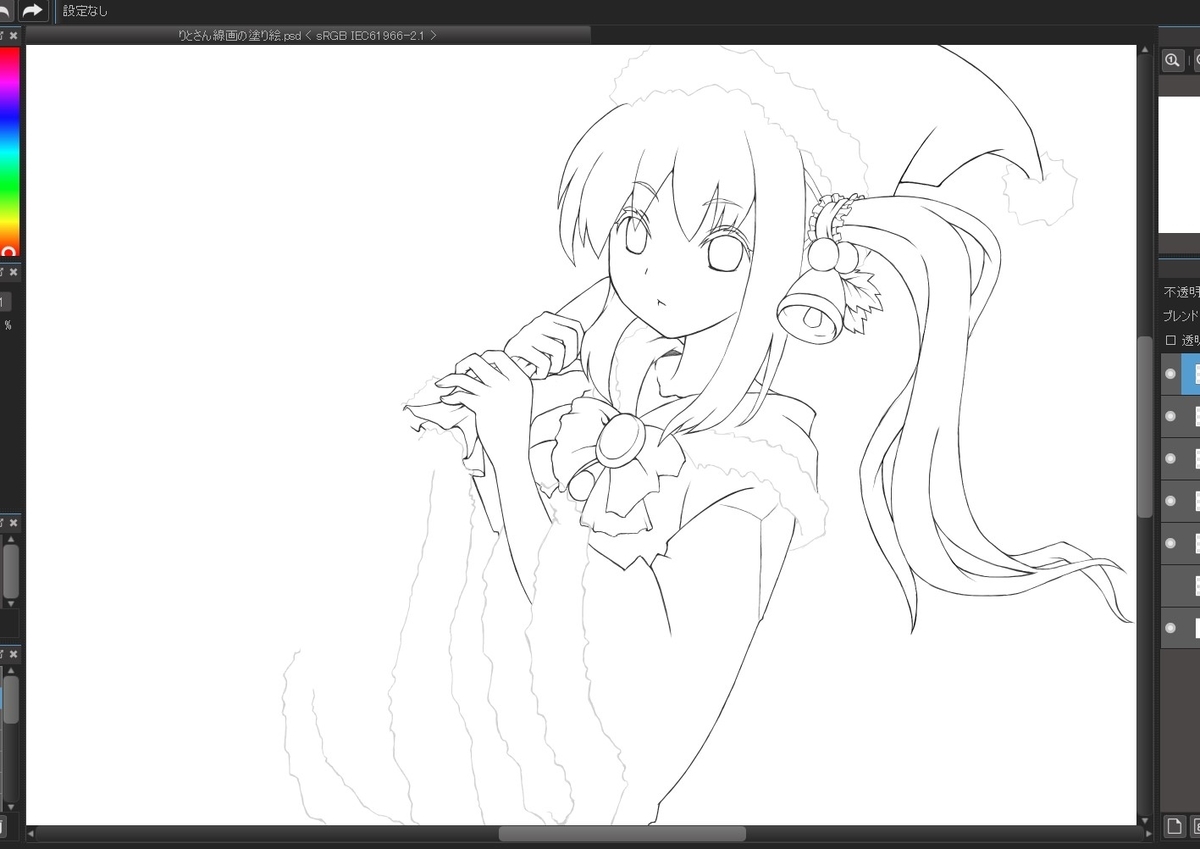Screen dimensions: 1200x849
Task: Toggle visibility of the fifth layer
Action: coord(1170,543)
